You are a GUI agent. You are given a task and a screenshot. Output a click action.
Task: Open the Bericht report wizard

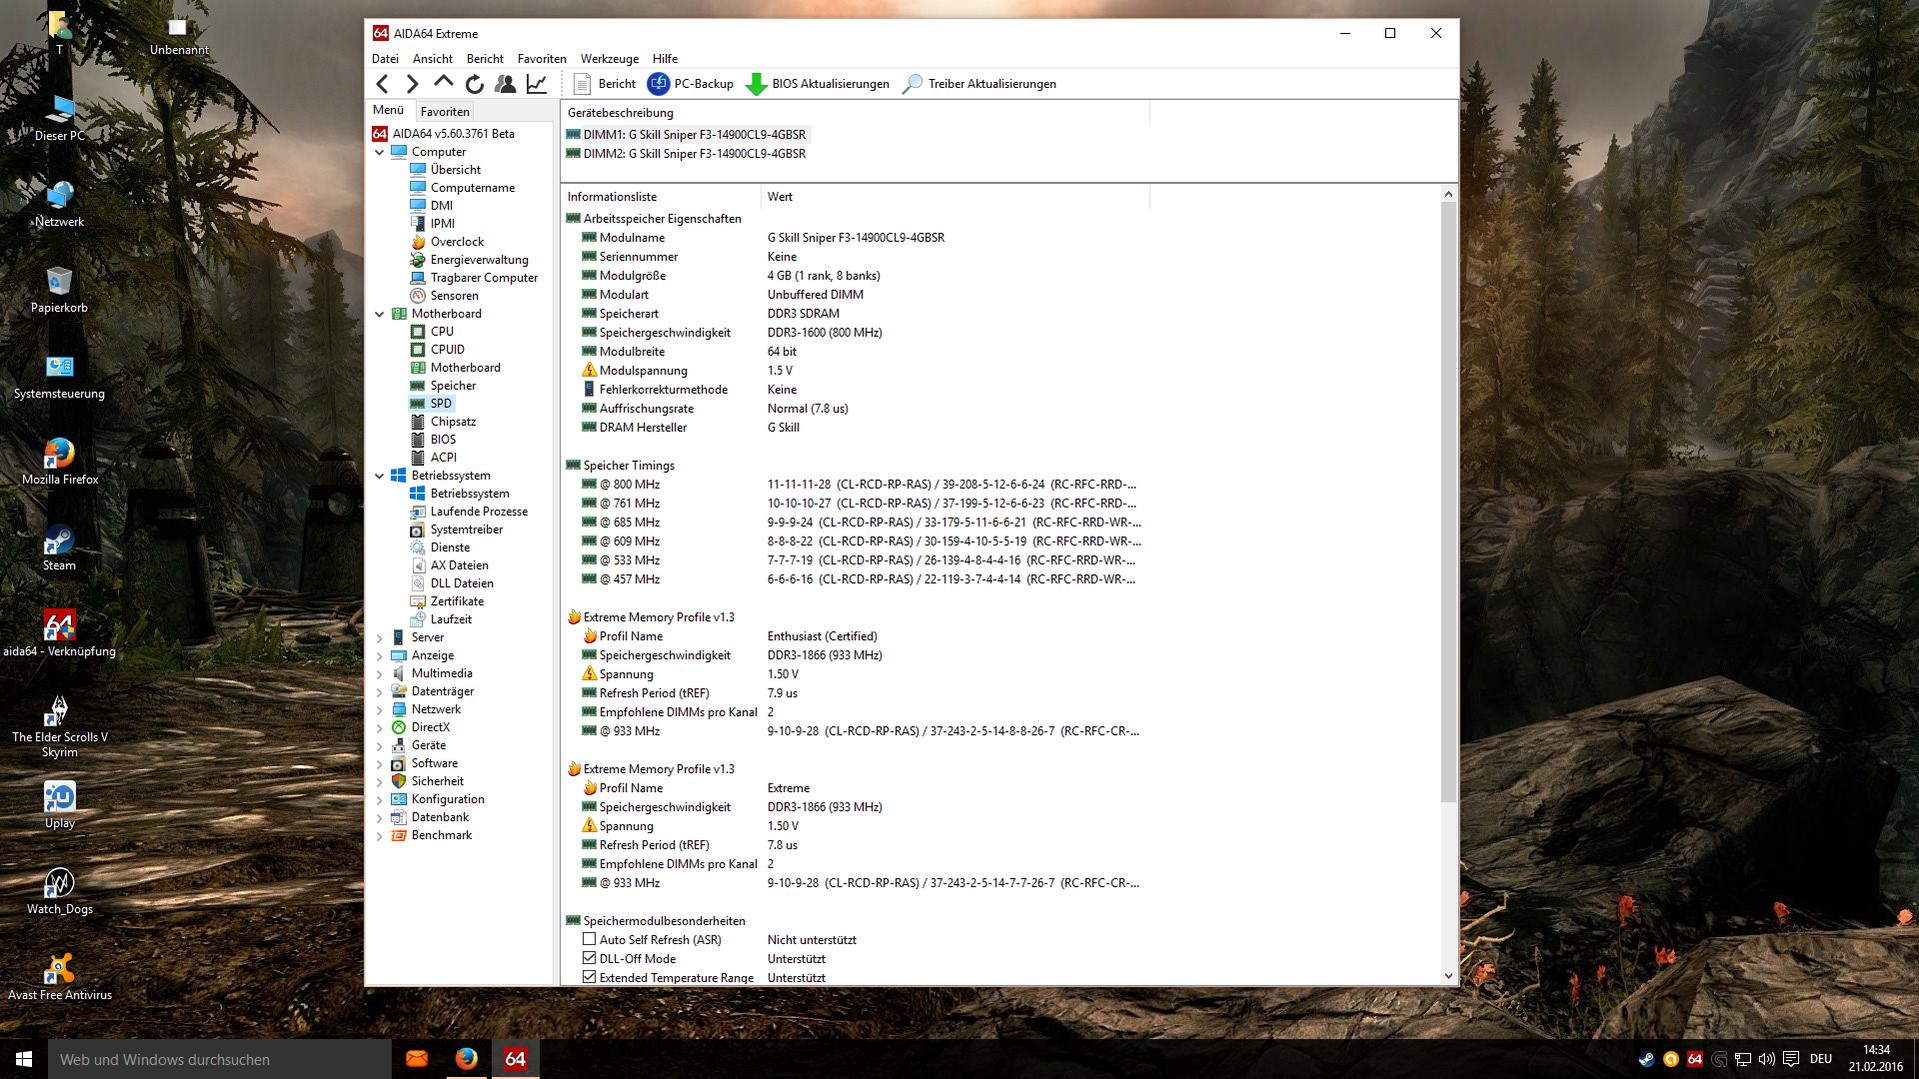pyautogui.click(x=605, y=84)
